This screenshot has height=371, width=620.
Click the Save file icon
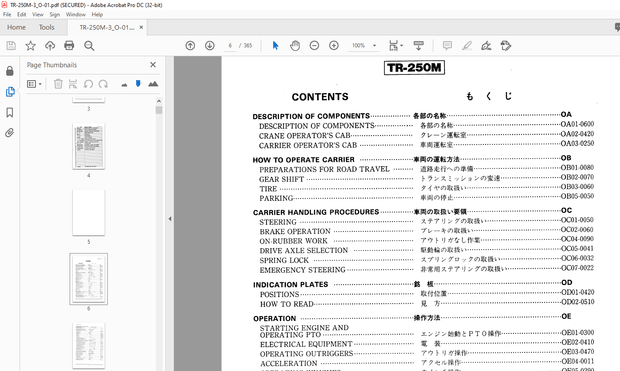coord(11,45)
